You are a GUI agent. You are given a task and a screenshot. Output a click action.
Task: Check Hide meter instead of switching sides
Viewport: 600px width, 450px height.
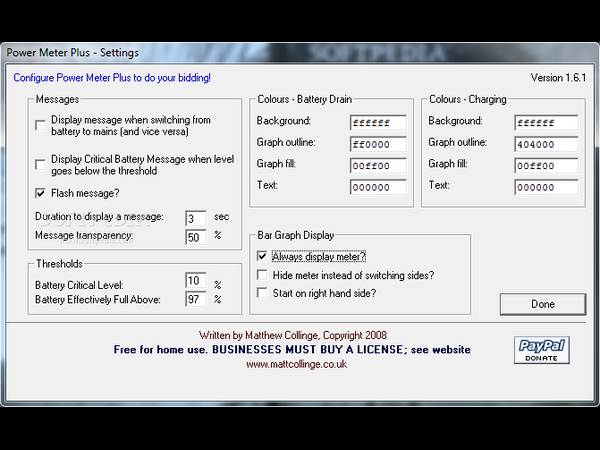[x=262, y=275]
